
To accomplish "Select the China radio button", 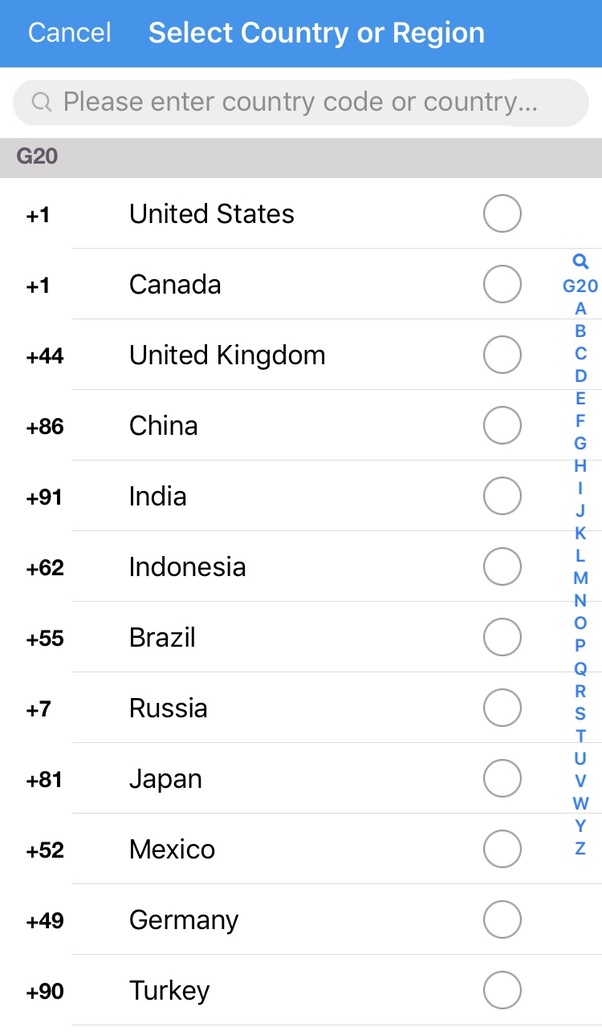I will [502, 426].
